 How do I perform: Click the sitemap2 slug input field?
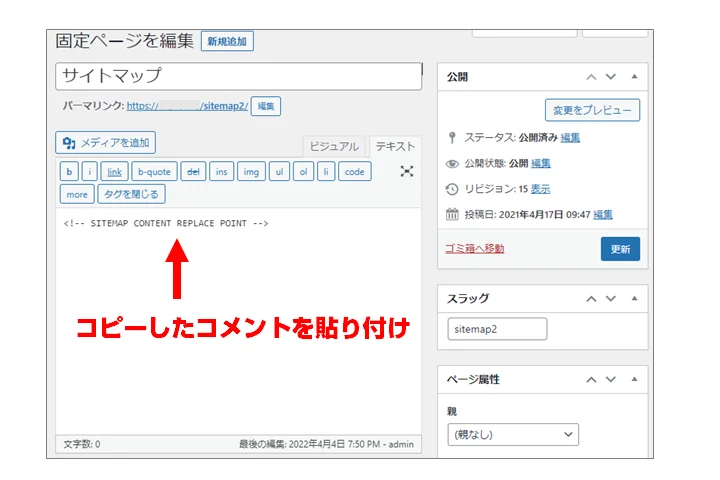497,329
